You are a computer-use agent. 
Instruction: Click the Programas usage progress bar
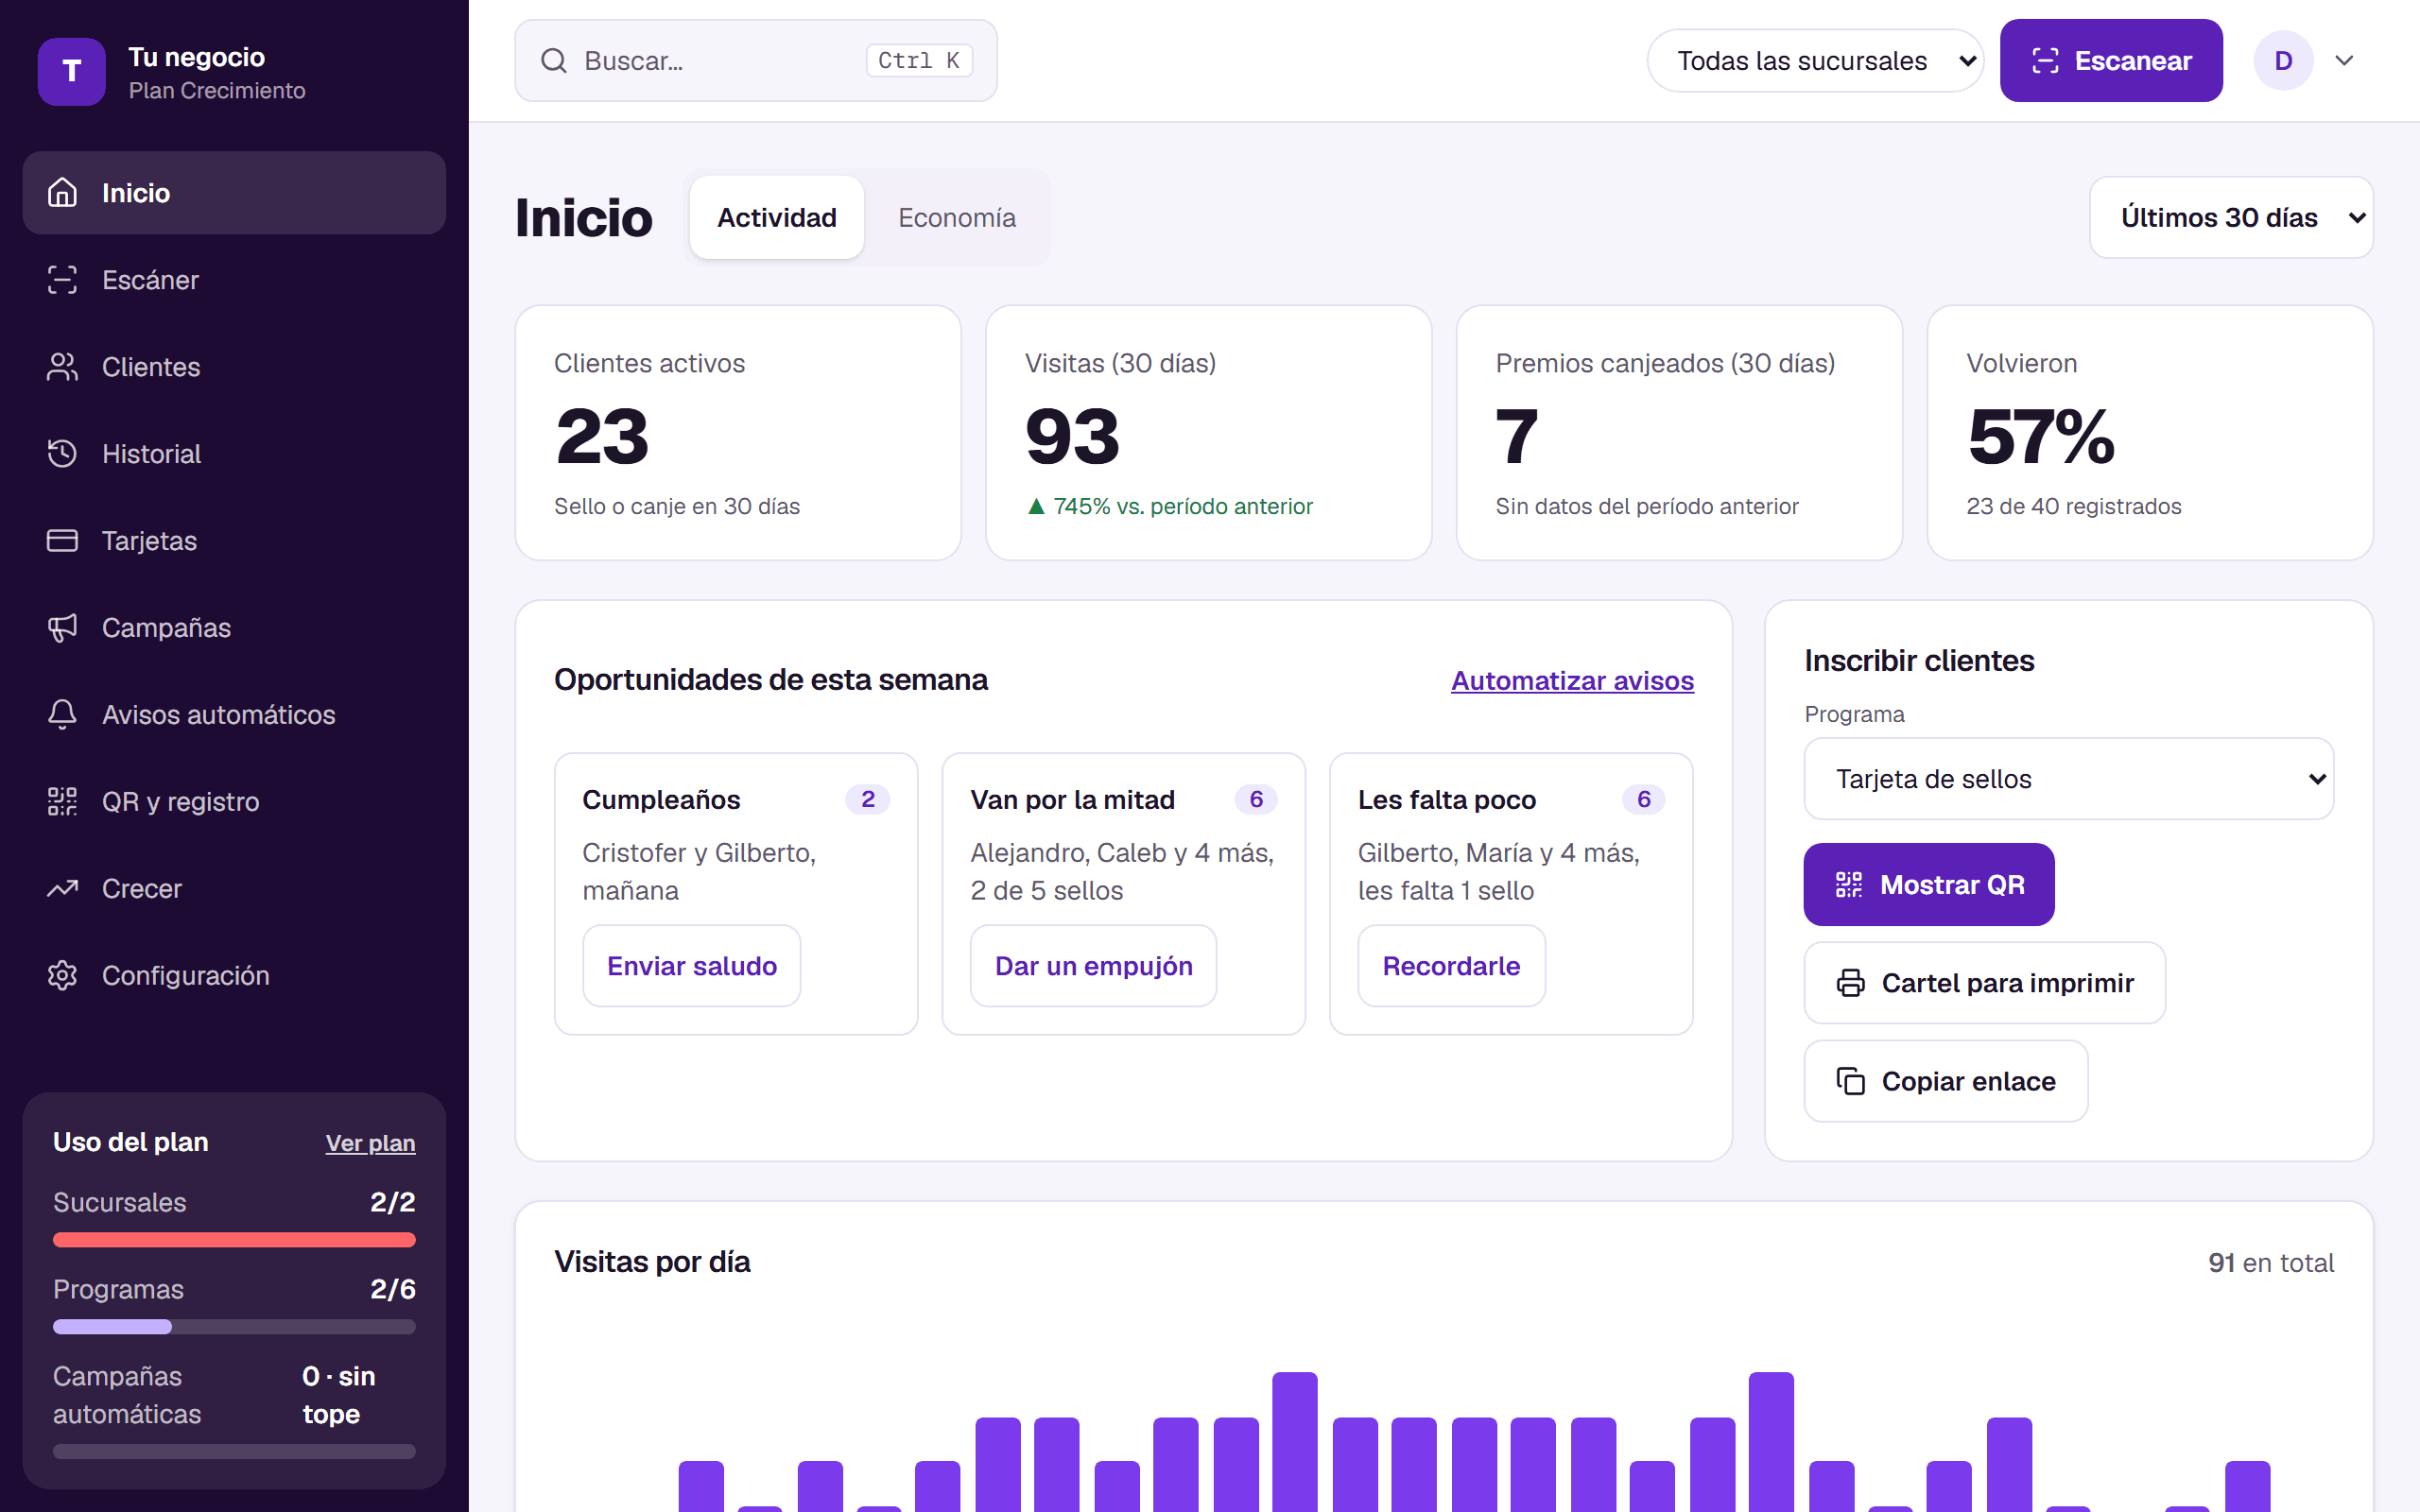[x=234, y=1327]
